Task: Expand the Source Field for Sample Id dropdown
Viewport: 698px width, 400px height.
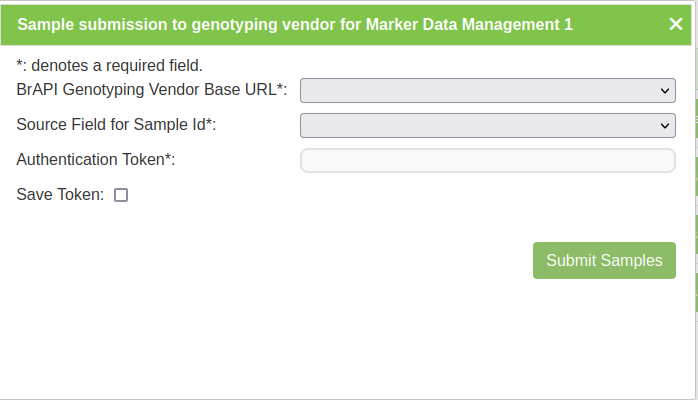Action: (487, 125)
